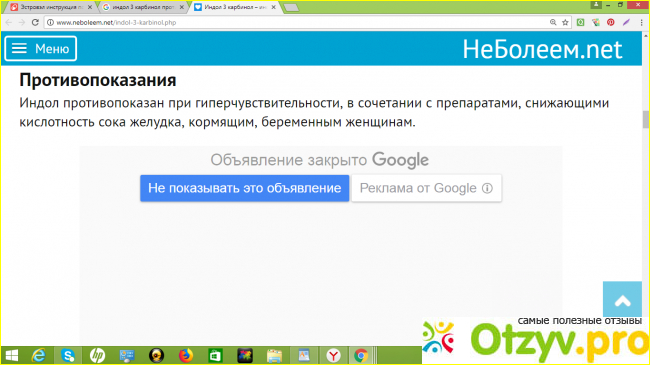Click the purple feather extension icon
This screenshot has height=365, width=650.
(x=626, y=22)
